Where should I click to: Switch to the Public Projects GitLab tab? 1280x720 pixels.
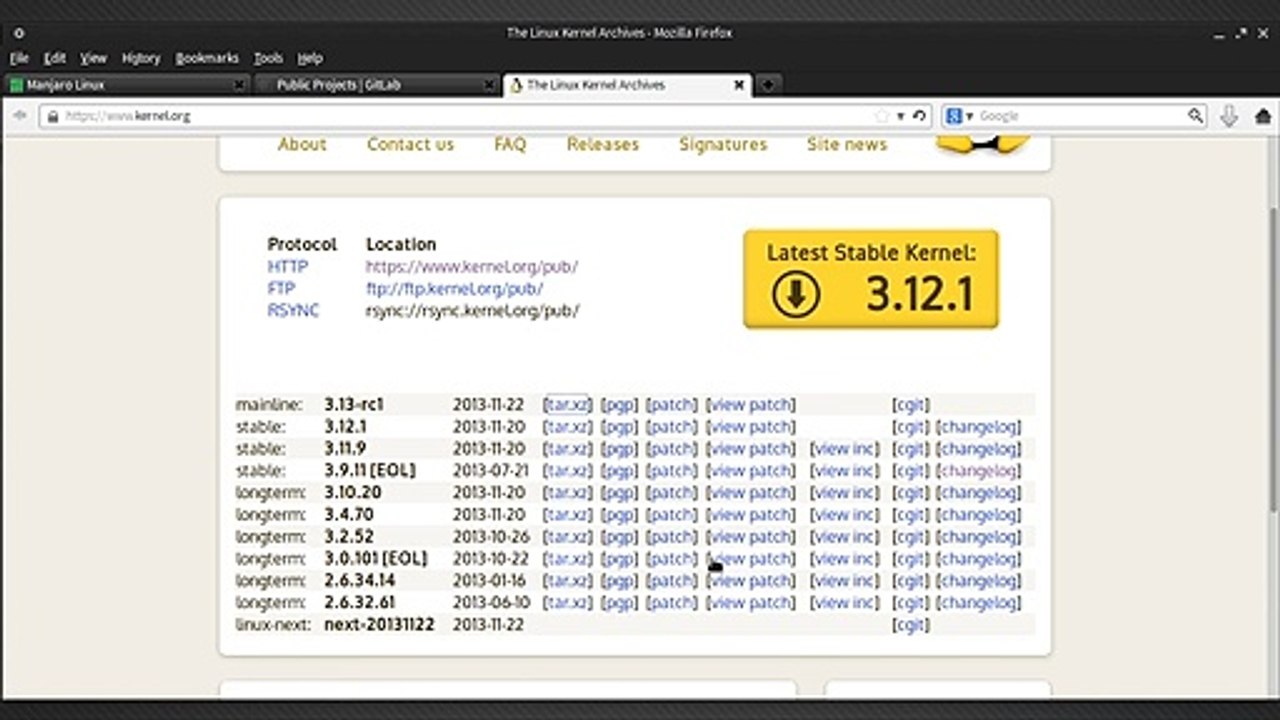tap(377, 85)
